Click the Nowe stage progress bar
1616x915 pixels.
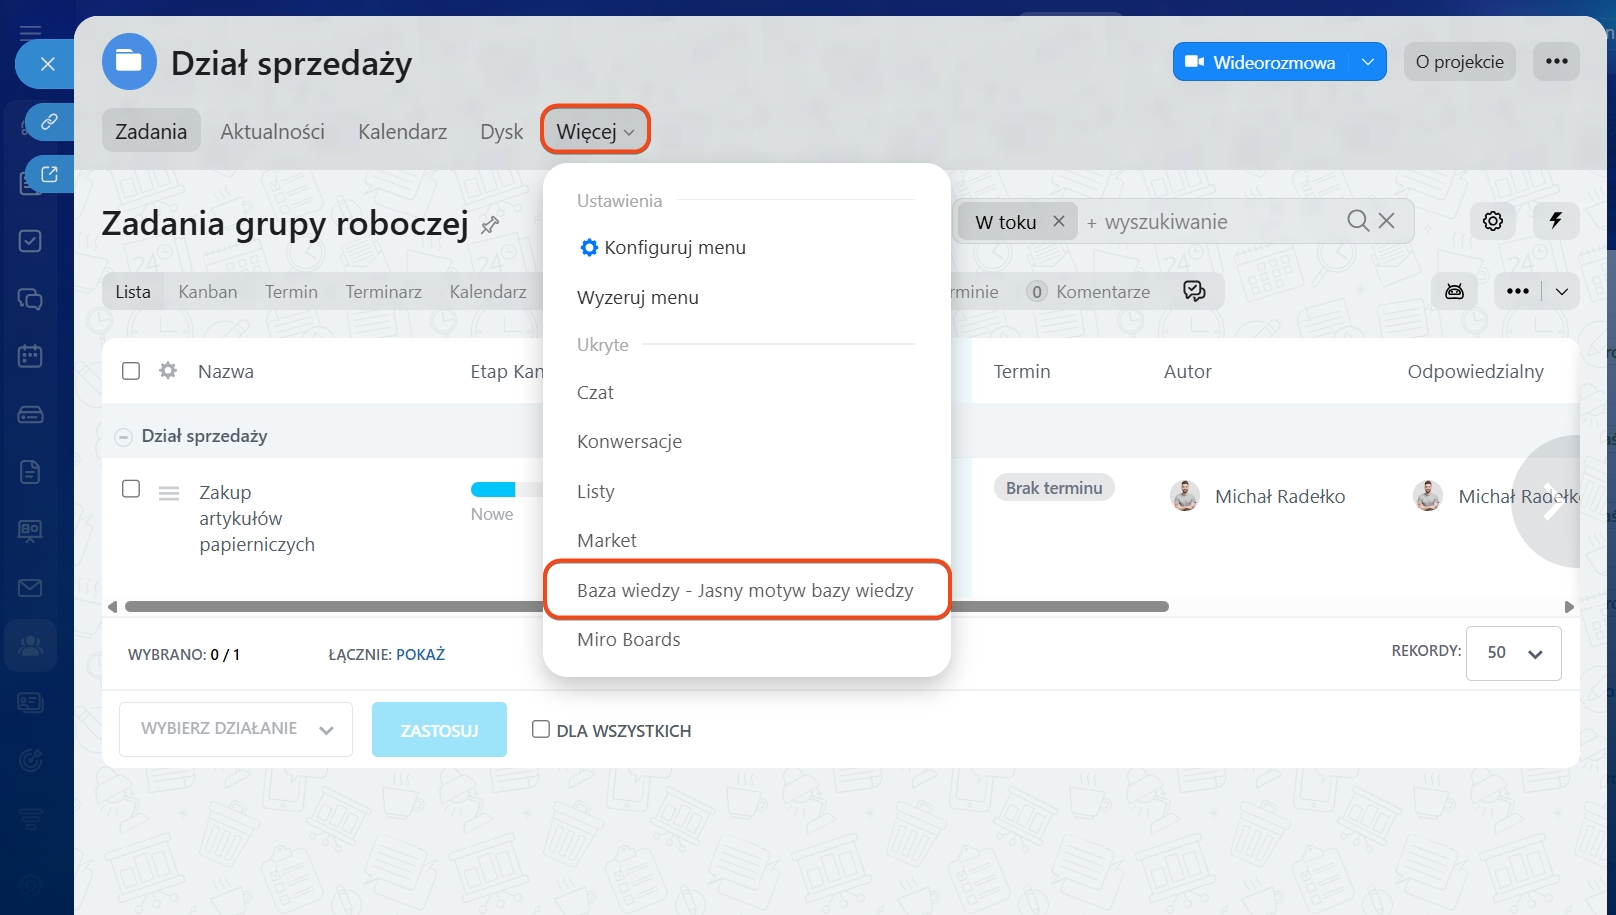click(x=507, y=489)
